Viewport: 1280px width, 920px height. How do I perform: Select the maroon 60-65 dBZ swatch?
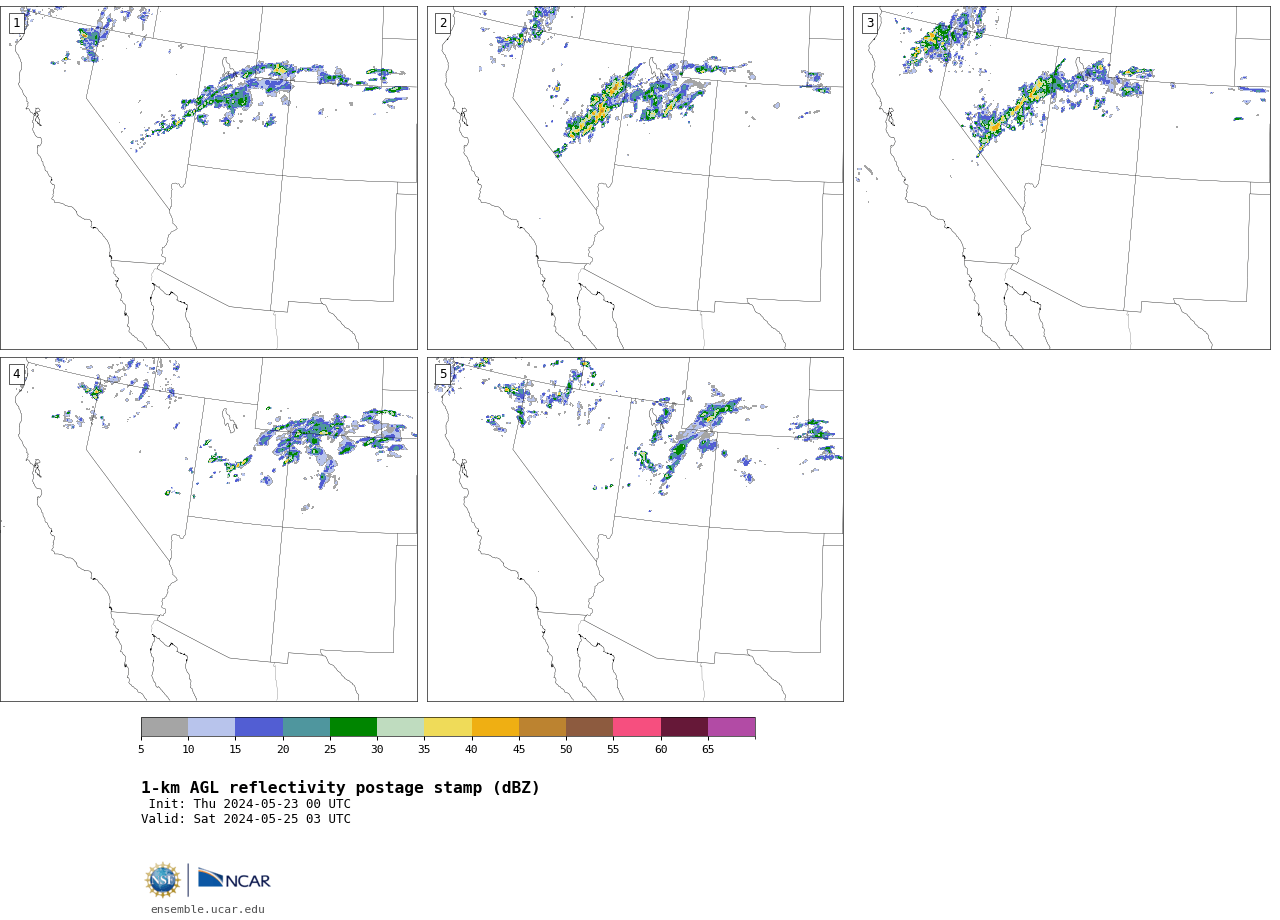684,727
